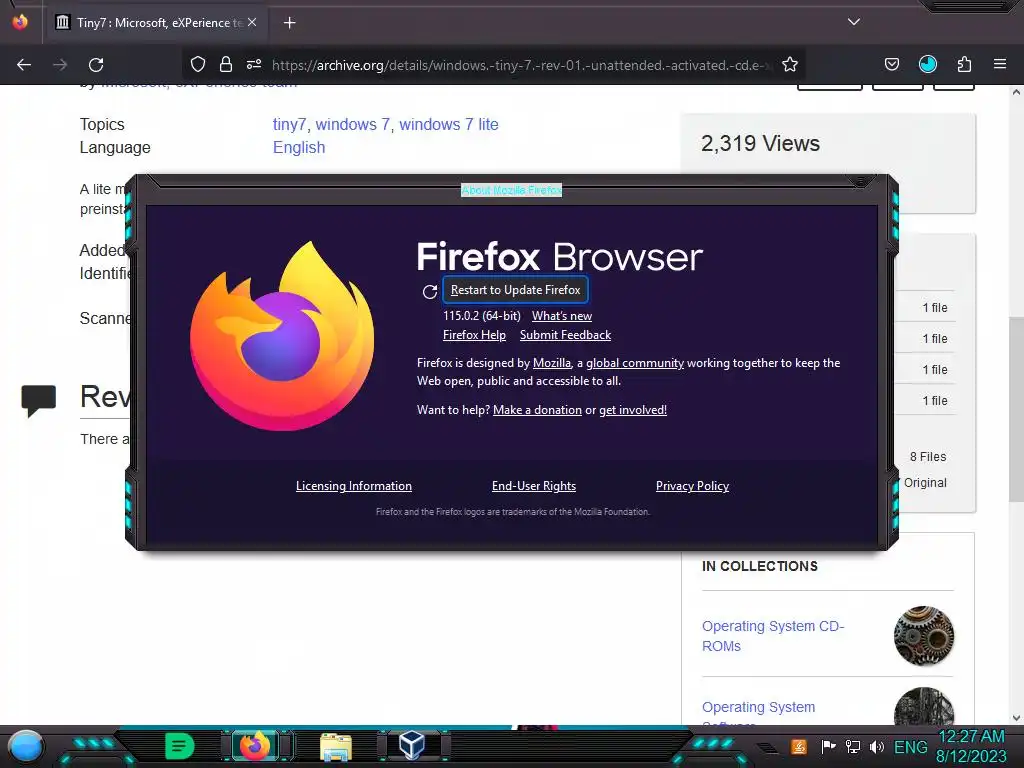Select the Tiny7 Microsoft eXPerience tab
Screen dimensions: 1024x768
click(x=157, y=22)
